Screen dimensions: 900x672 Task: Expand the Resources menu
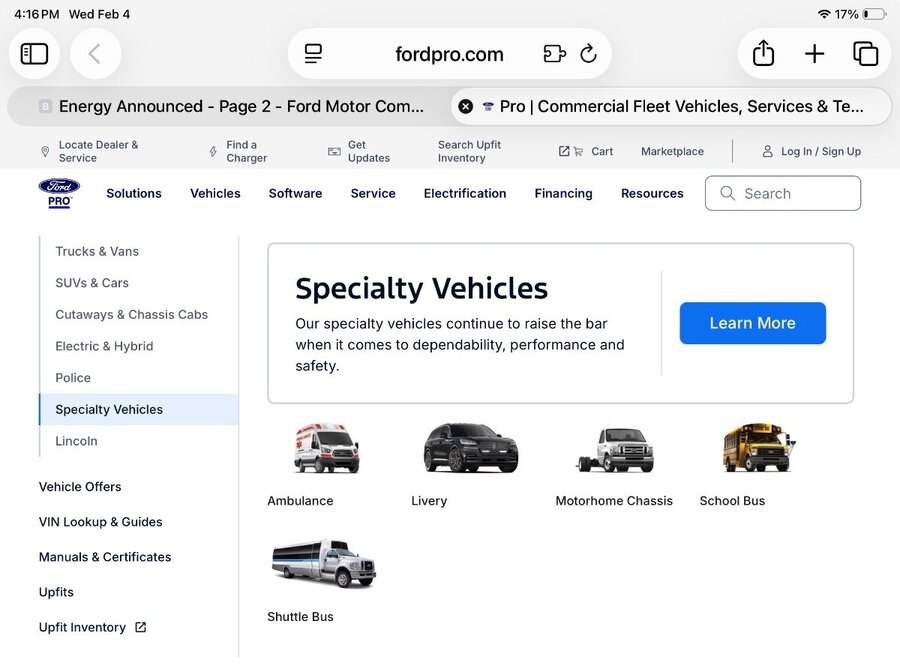click(652, 193)
